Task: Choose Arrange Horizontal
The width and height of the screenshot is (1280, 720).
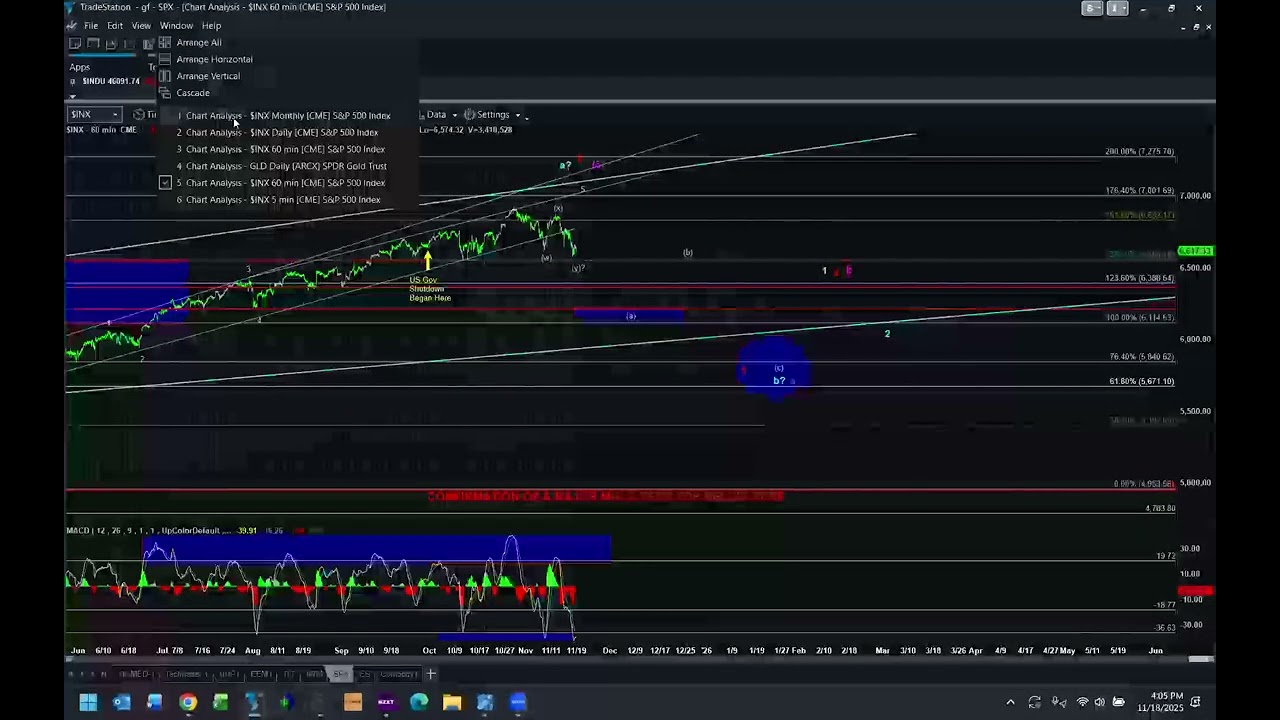Action: click(x=214, y=59)
